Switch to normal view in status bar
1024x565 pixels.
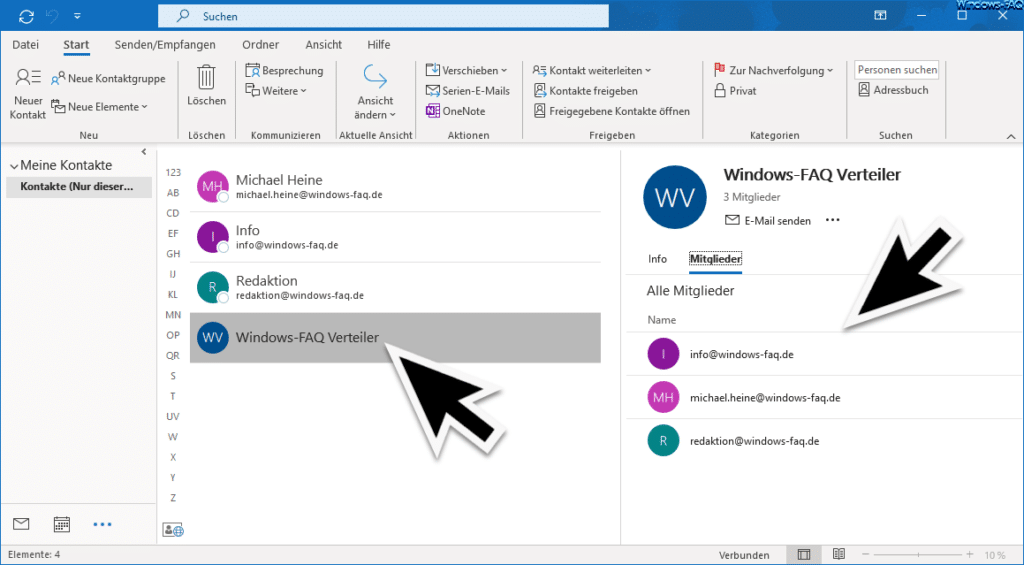[x=804, y=555]
